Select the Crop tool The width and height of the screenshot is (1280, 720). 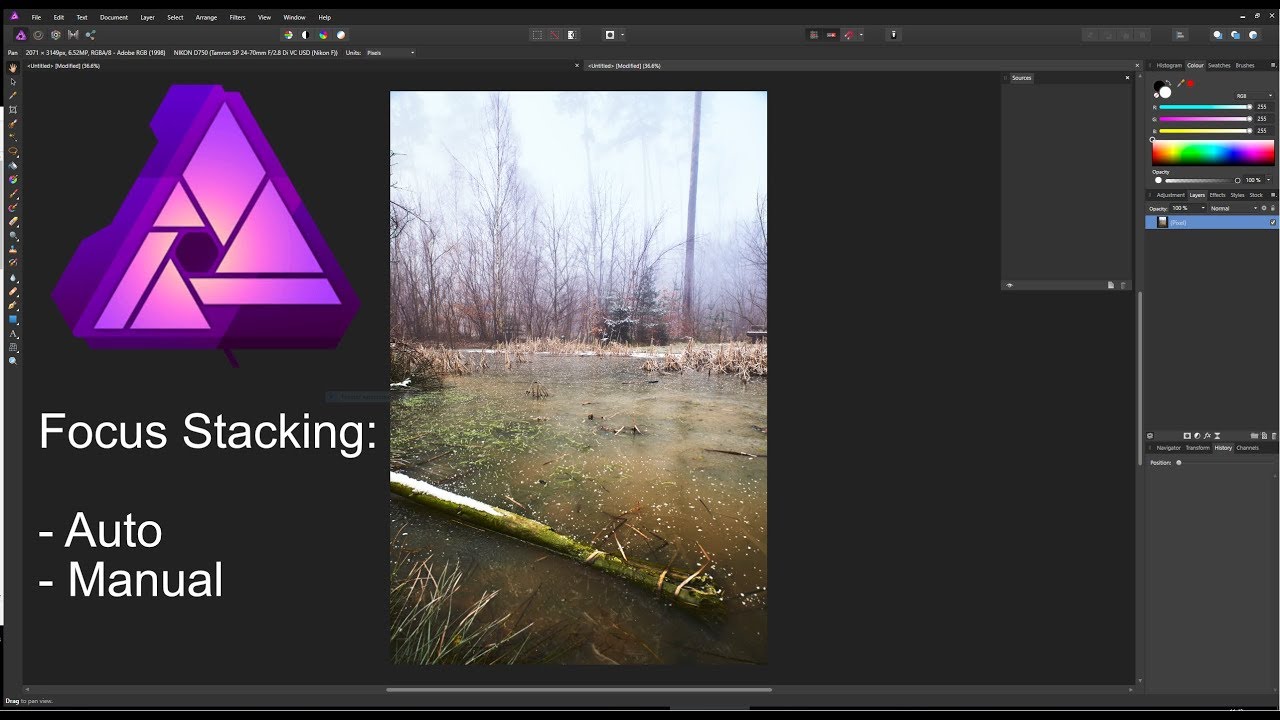click(x=13, y=109)
